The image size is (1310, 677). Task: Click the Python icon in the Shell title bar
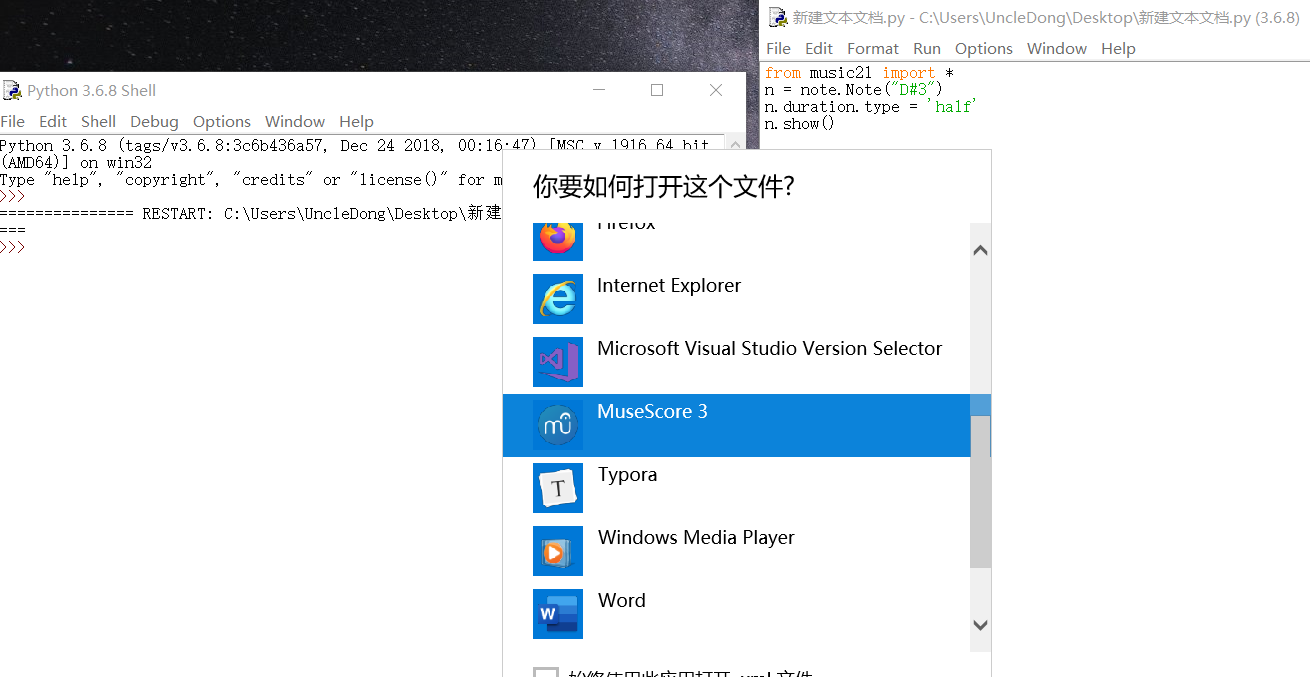coord(11,90)
